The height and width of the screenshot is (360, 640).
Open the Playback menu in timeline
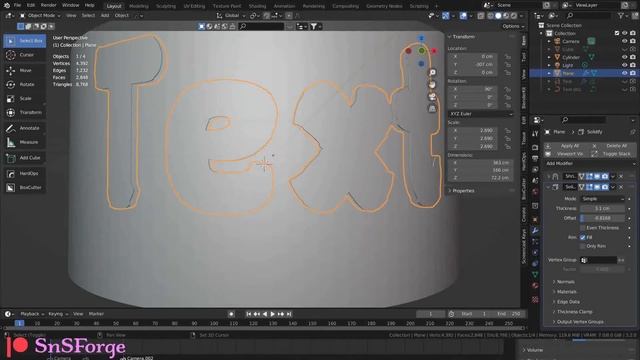(32, 314)
